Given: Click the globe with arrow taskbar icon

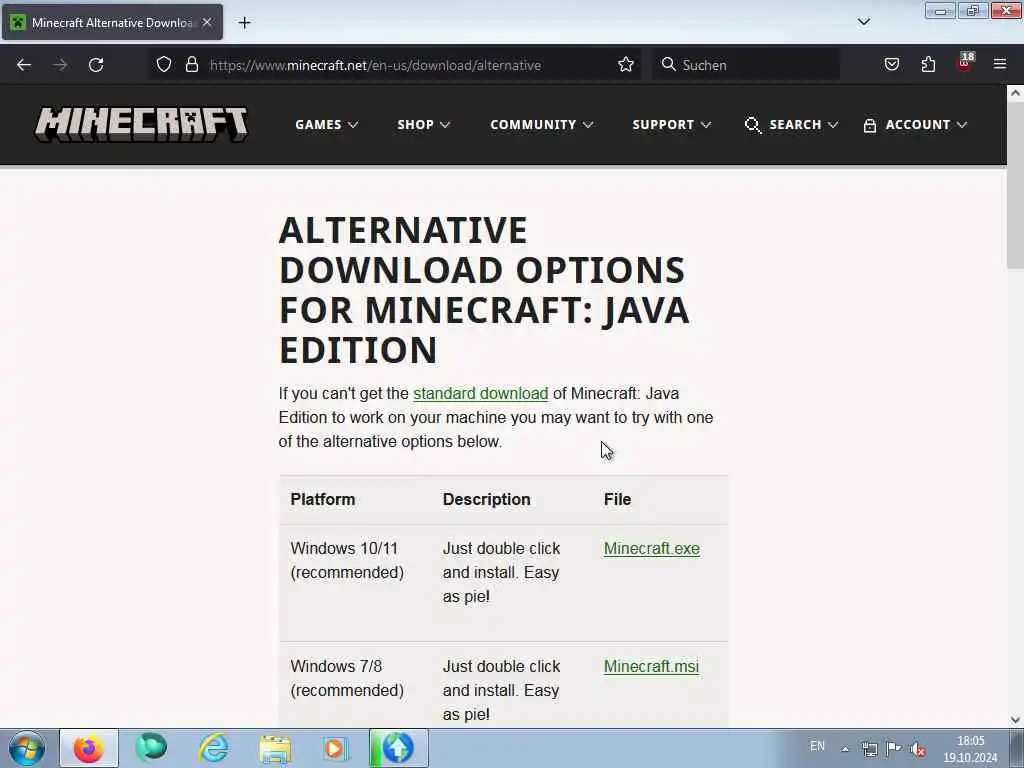Looking at the screenshot, I should (x=398, y=748).
